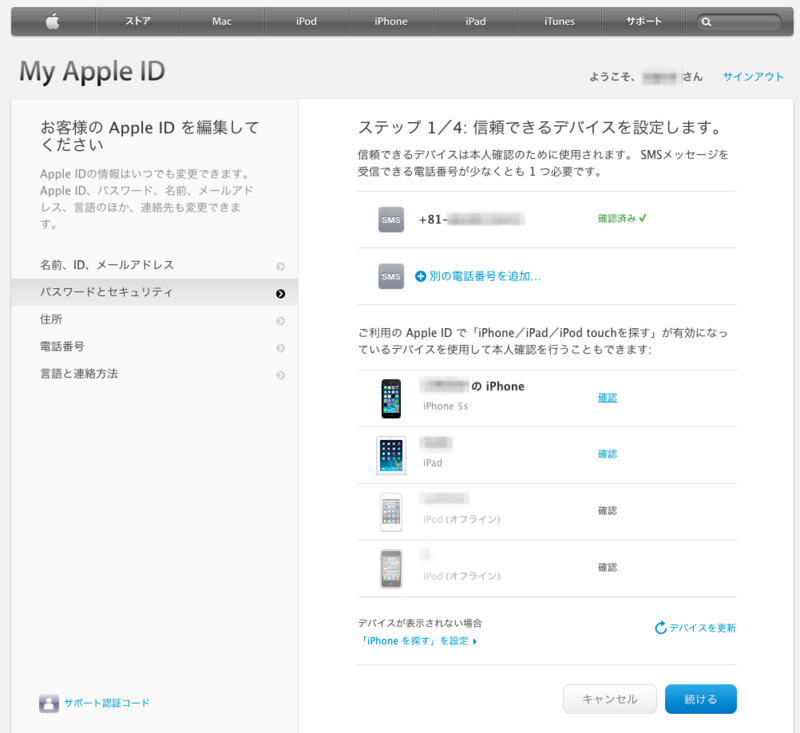Screen dimensions: 800x733
Task: Click the arrow next to 言語と連絡方法
Action: (x=281, y=375)
